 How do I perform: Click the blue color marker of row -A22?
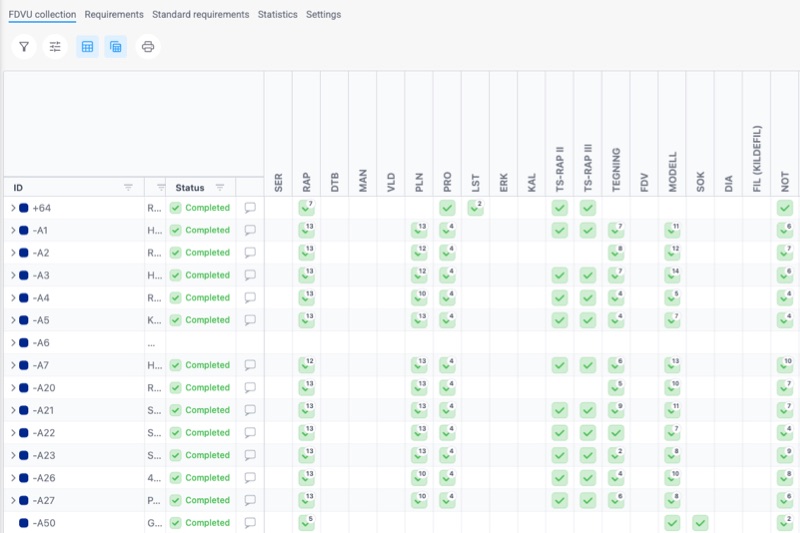[23, 433]
